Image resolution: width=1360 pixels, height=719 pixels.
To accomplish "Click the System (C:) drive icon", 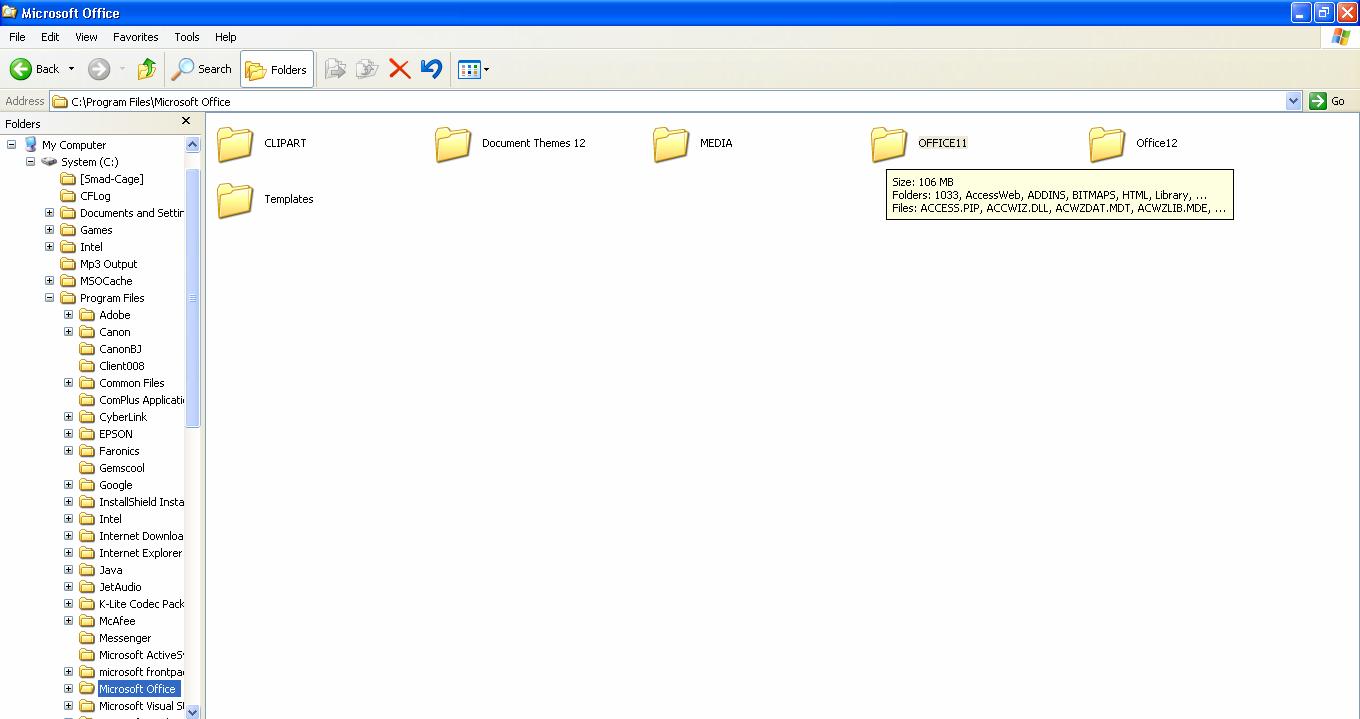I will tap(49, 161).
